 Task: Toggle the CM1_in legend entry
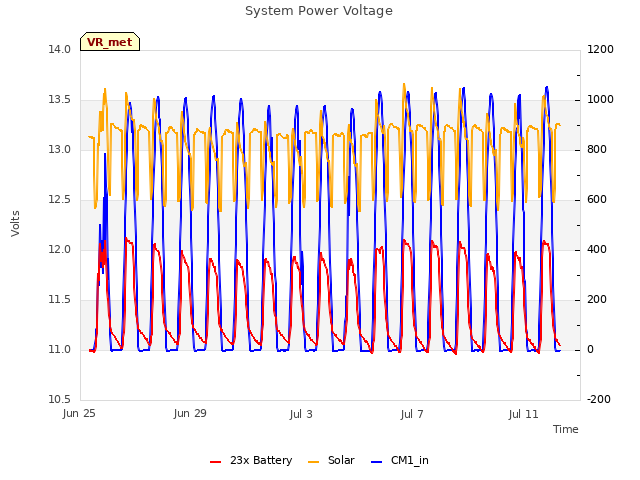pos(400,460)
